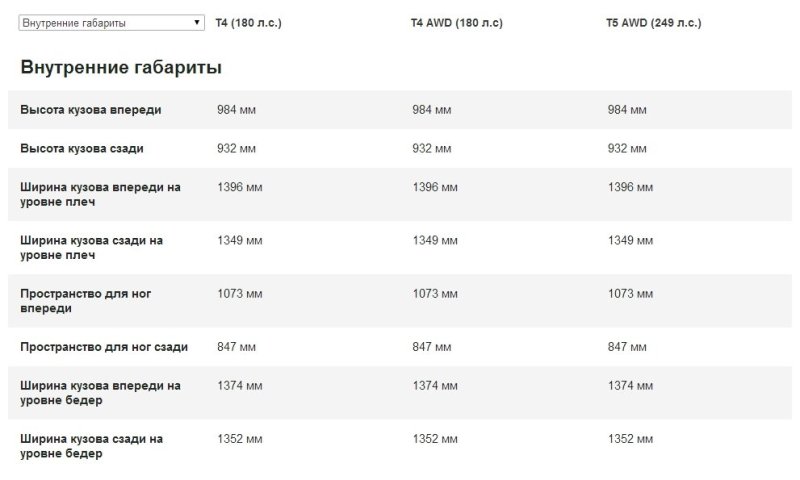Click the 1073 мм value under T5 AWD
Image resolution: width=800 pixels, height=480 pixels.
[x=631, y=293]
